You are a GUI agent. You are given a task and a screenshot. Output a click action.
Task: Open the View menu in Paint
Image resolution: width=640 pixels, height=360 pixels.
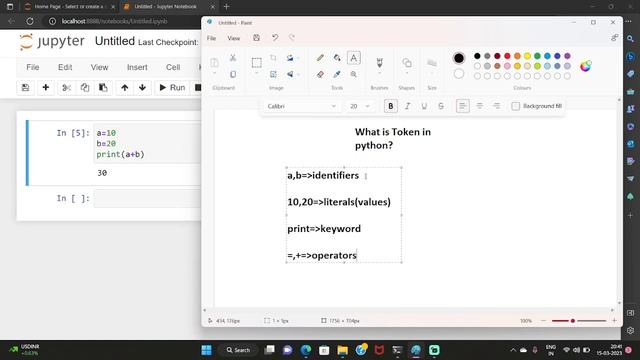point(233,38)
